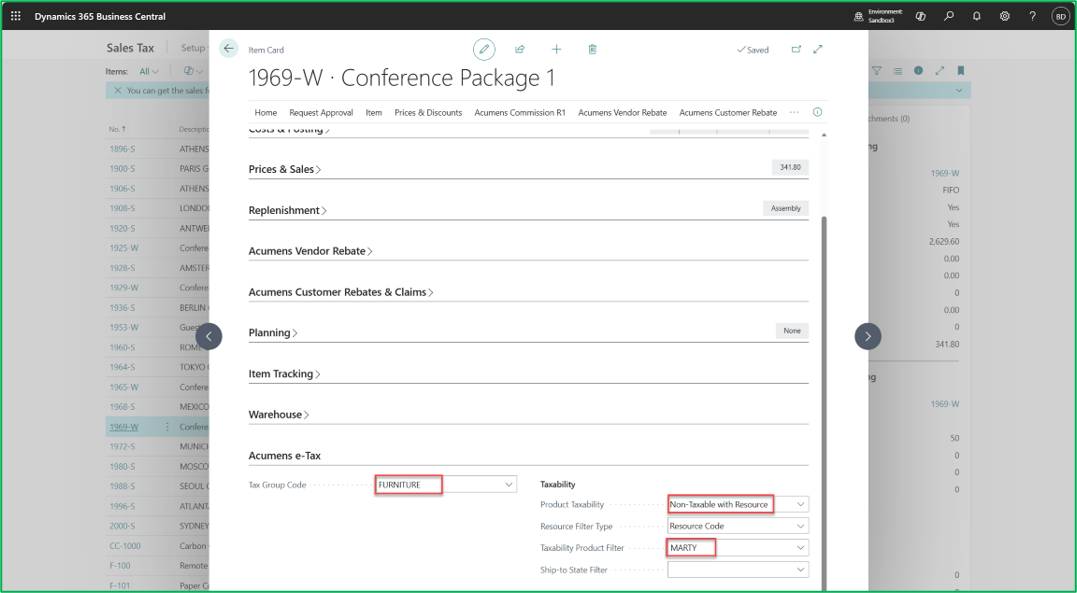
Task: Click the Acumens e-Tax section header
Action: tap(284, 456)
